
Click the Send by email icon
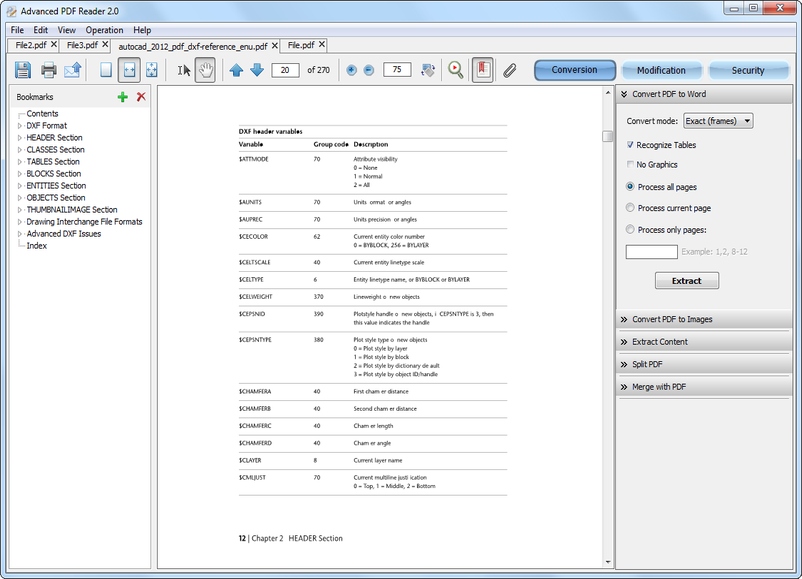pos(73,70)
